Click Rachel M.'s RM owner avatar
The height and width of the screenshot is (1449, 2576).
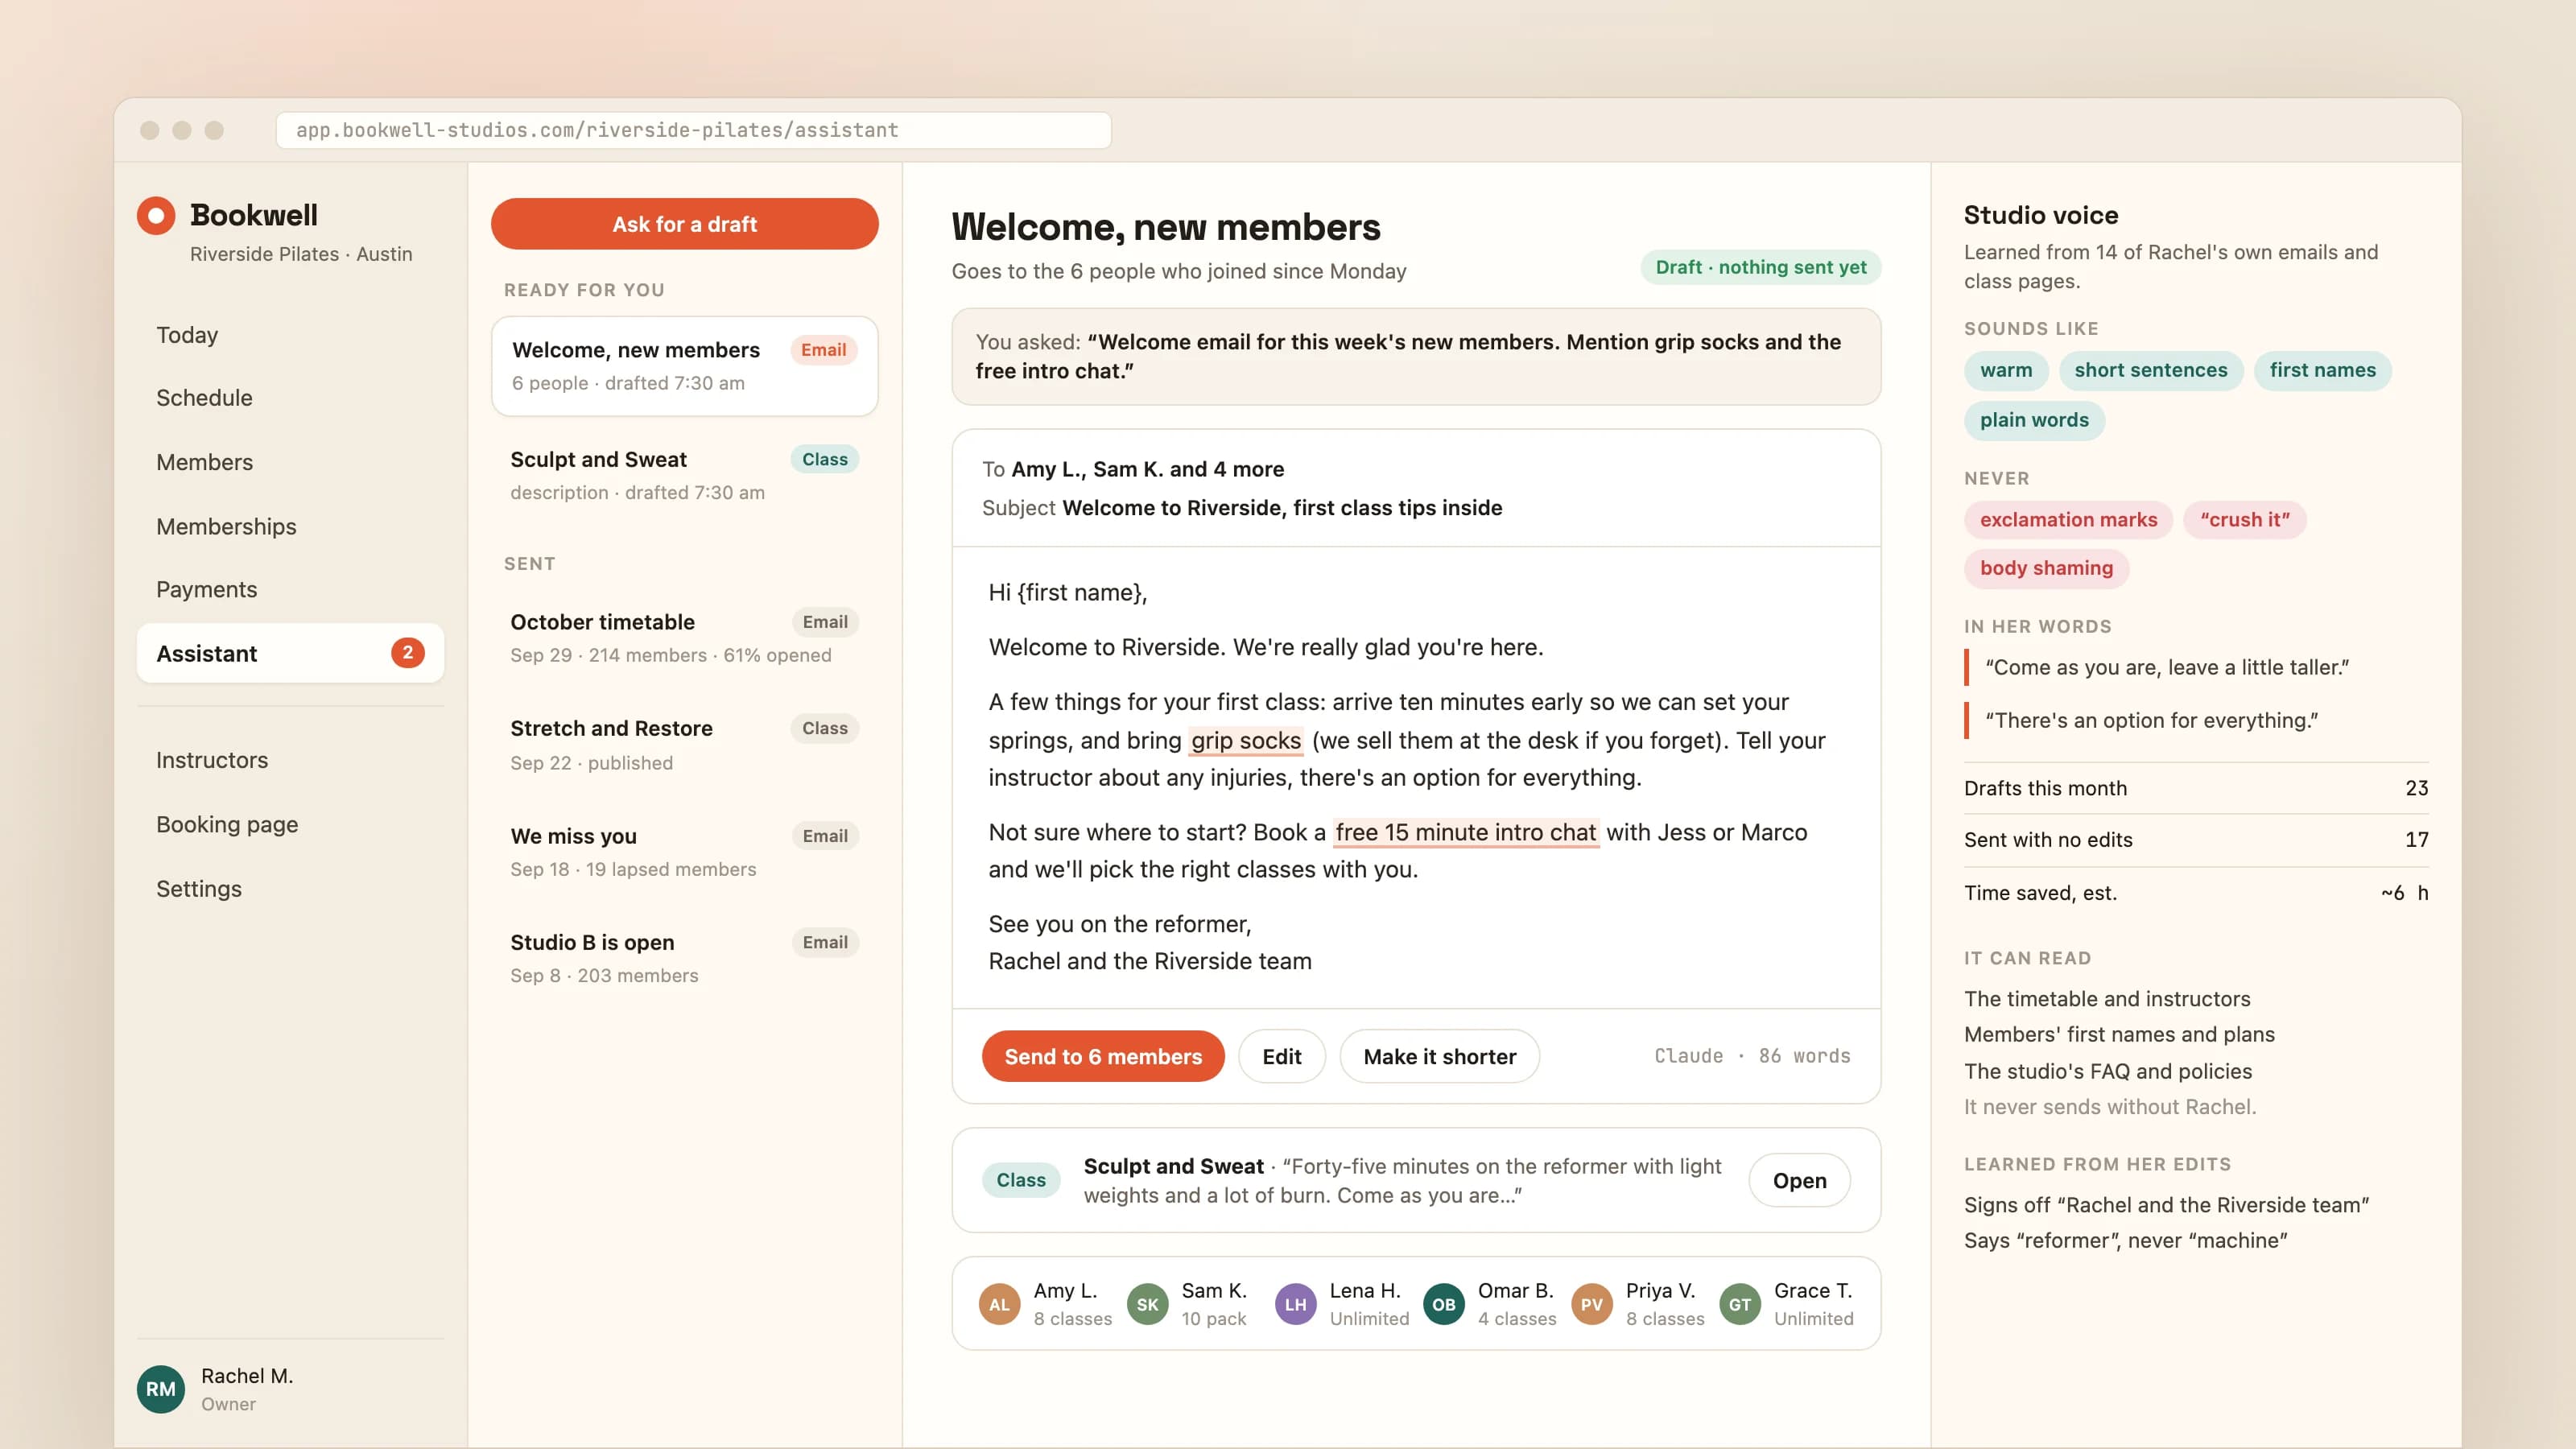[x=161, y=1389]
